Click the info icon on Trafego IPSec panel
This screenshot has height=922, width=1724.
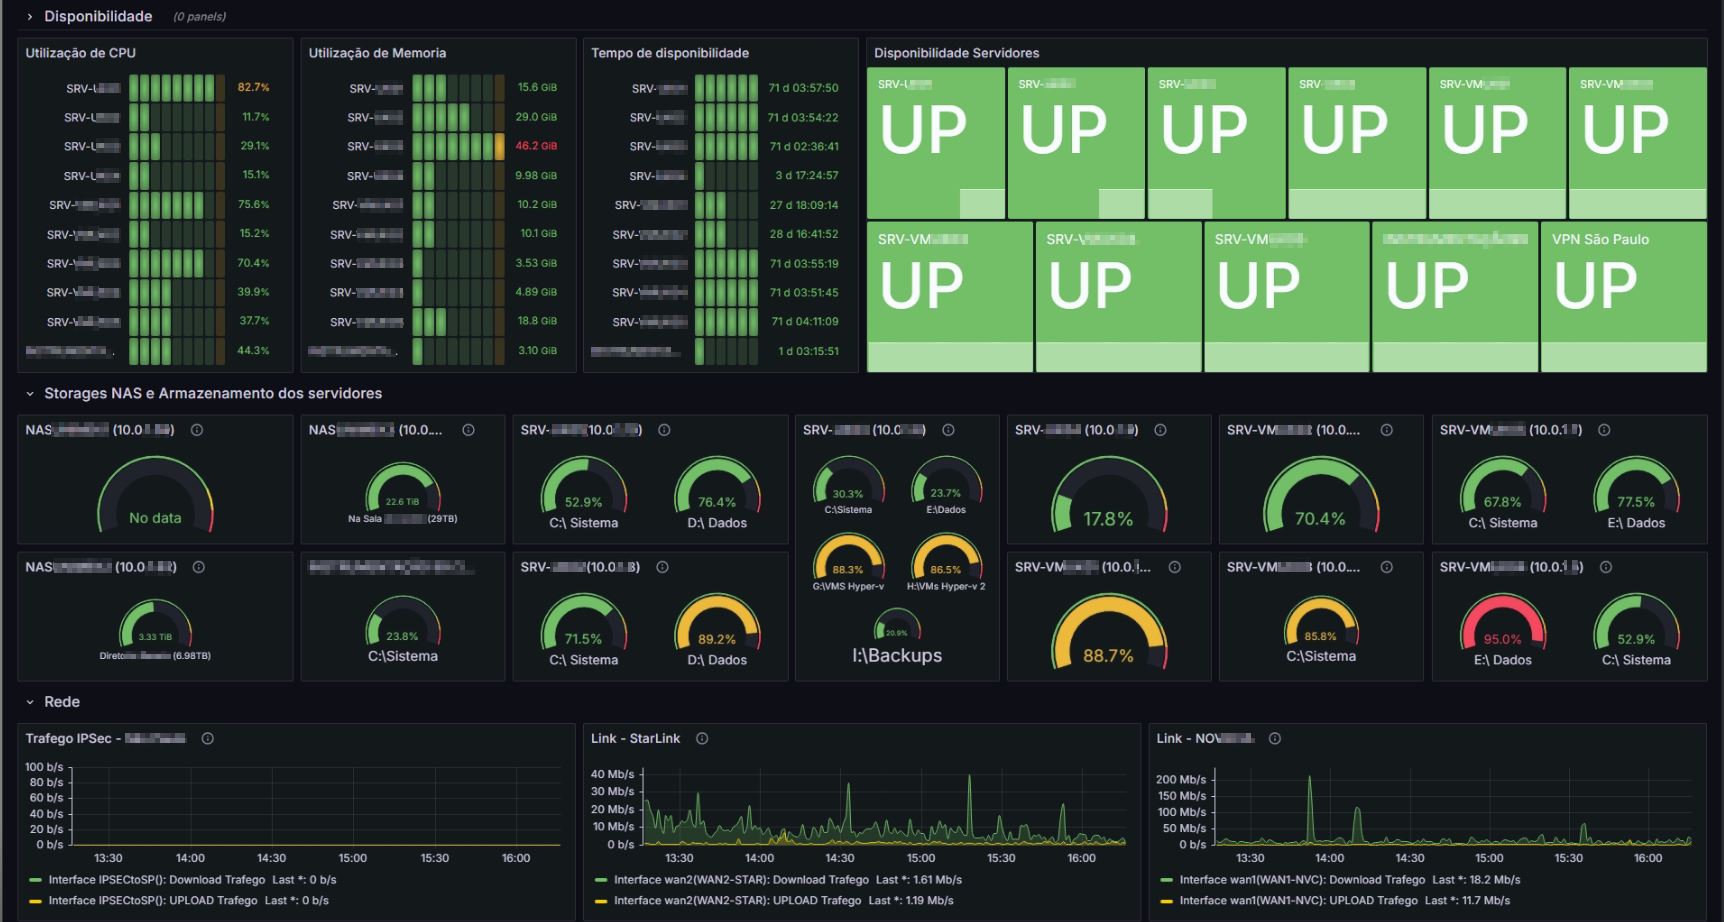208,739
